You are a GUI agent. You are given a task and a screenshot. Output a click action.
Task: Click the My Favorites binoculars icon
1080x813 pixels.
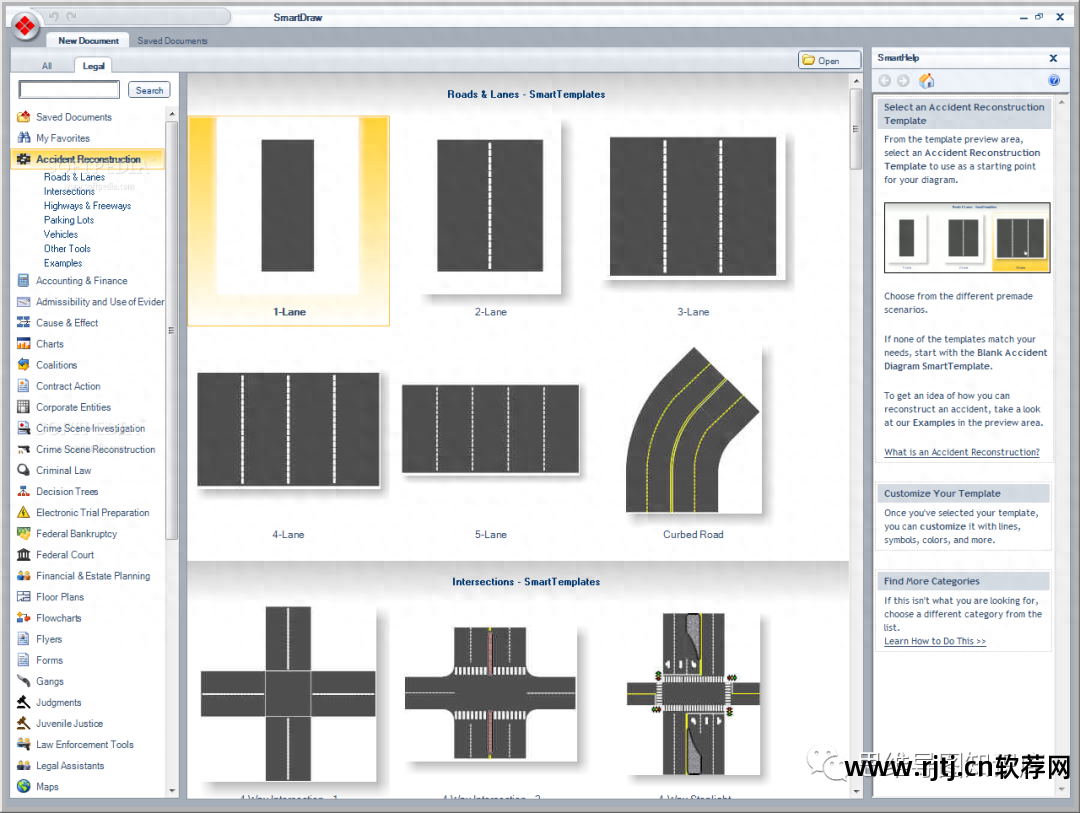23,137
